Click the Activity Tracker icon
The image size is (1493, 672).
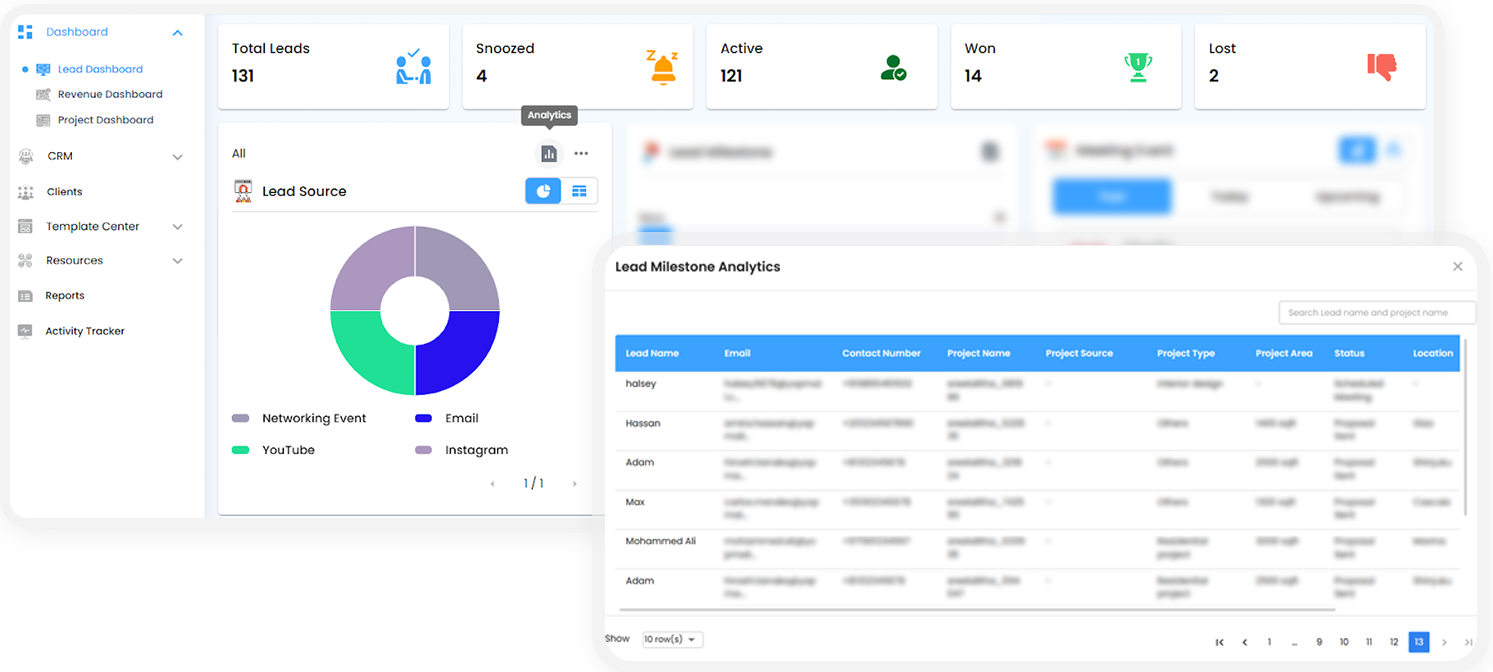[25, 331]
